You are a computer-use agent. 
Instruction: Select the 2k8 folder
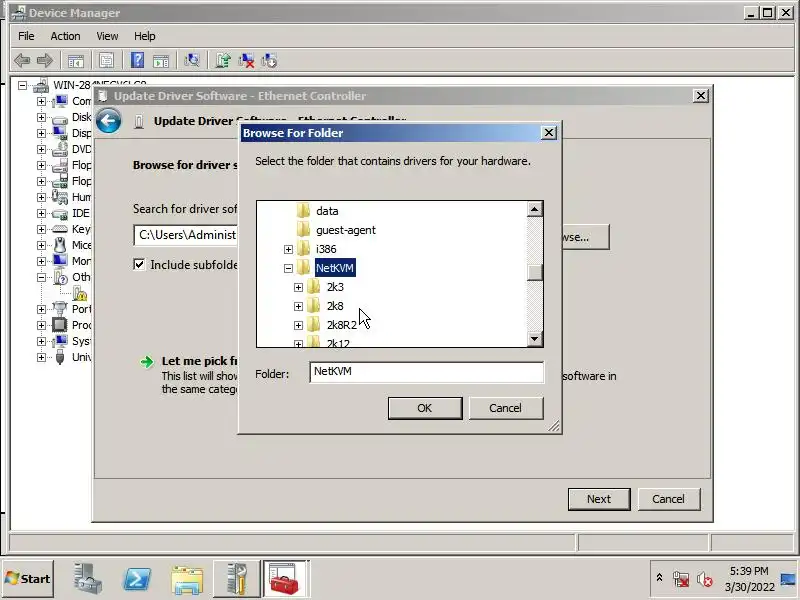tap(335, 306)
